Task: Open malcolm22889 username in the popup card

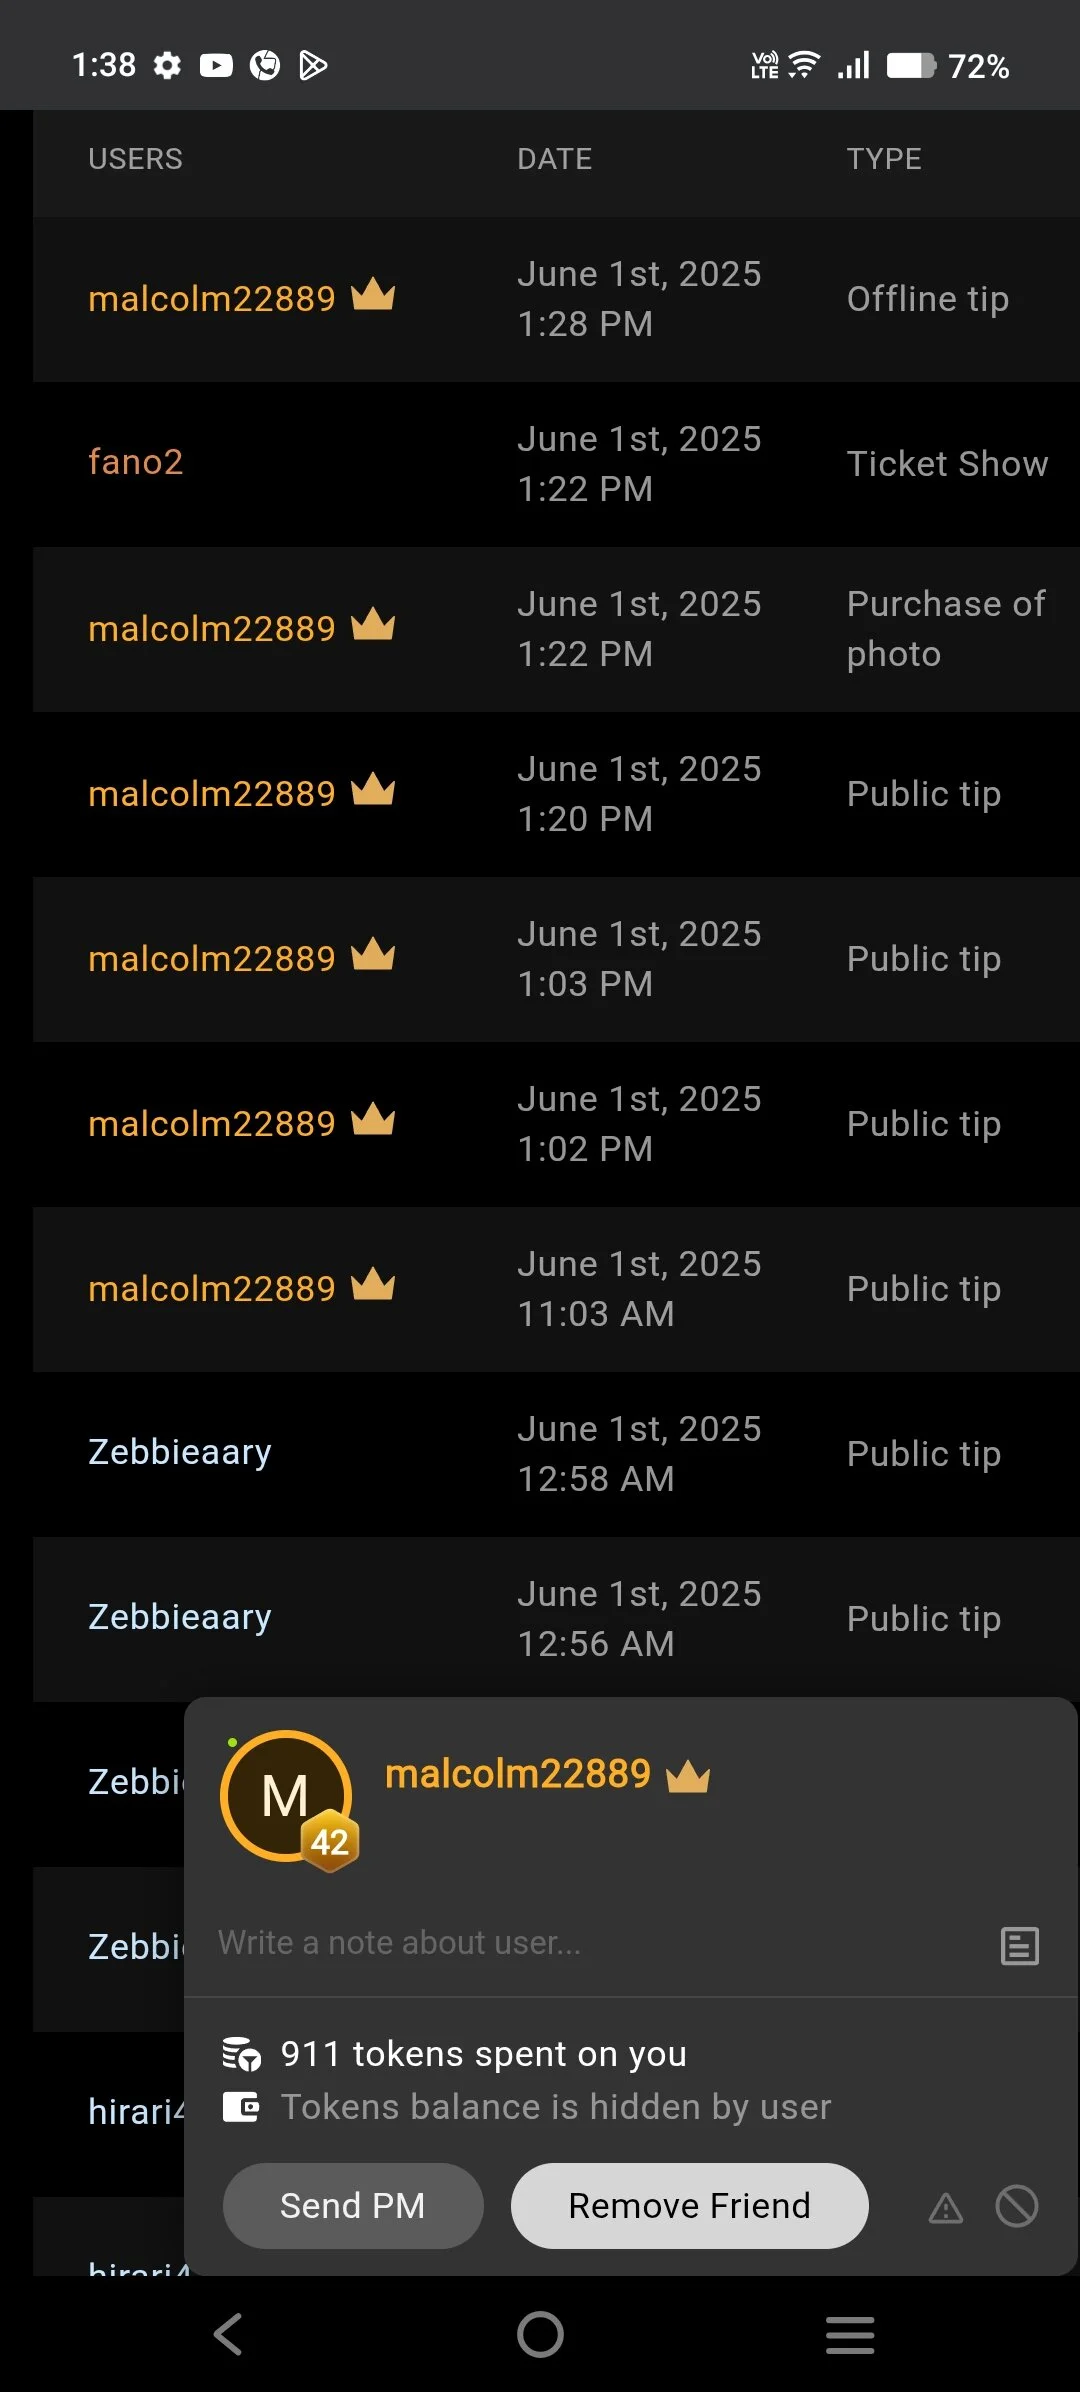Action: (x=518, y=1774)
